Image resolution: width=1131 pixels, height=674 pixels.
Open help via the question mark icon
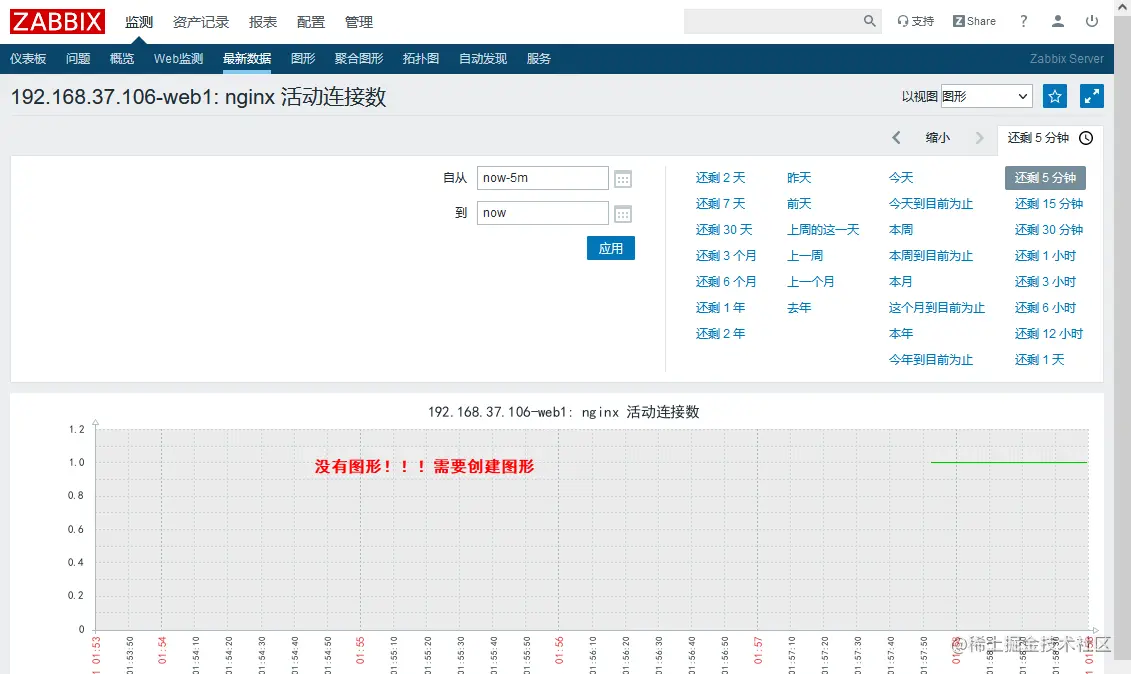click(x=1023, y=20)
